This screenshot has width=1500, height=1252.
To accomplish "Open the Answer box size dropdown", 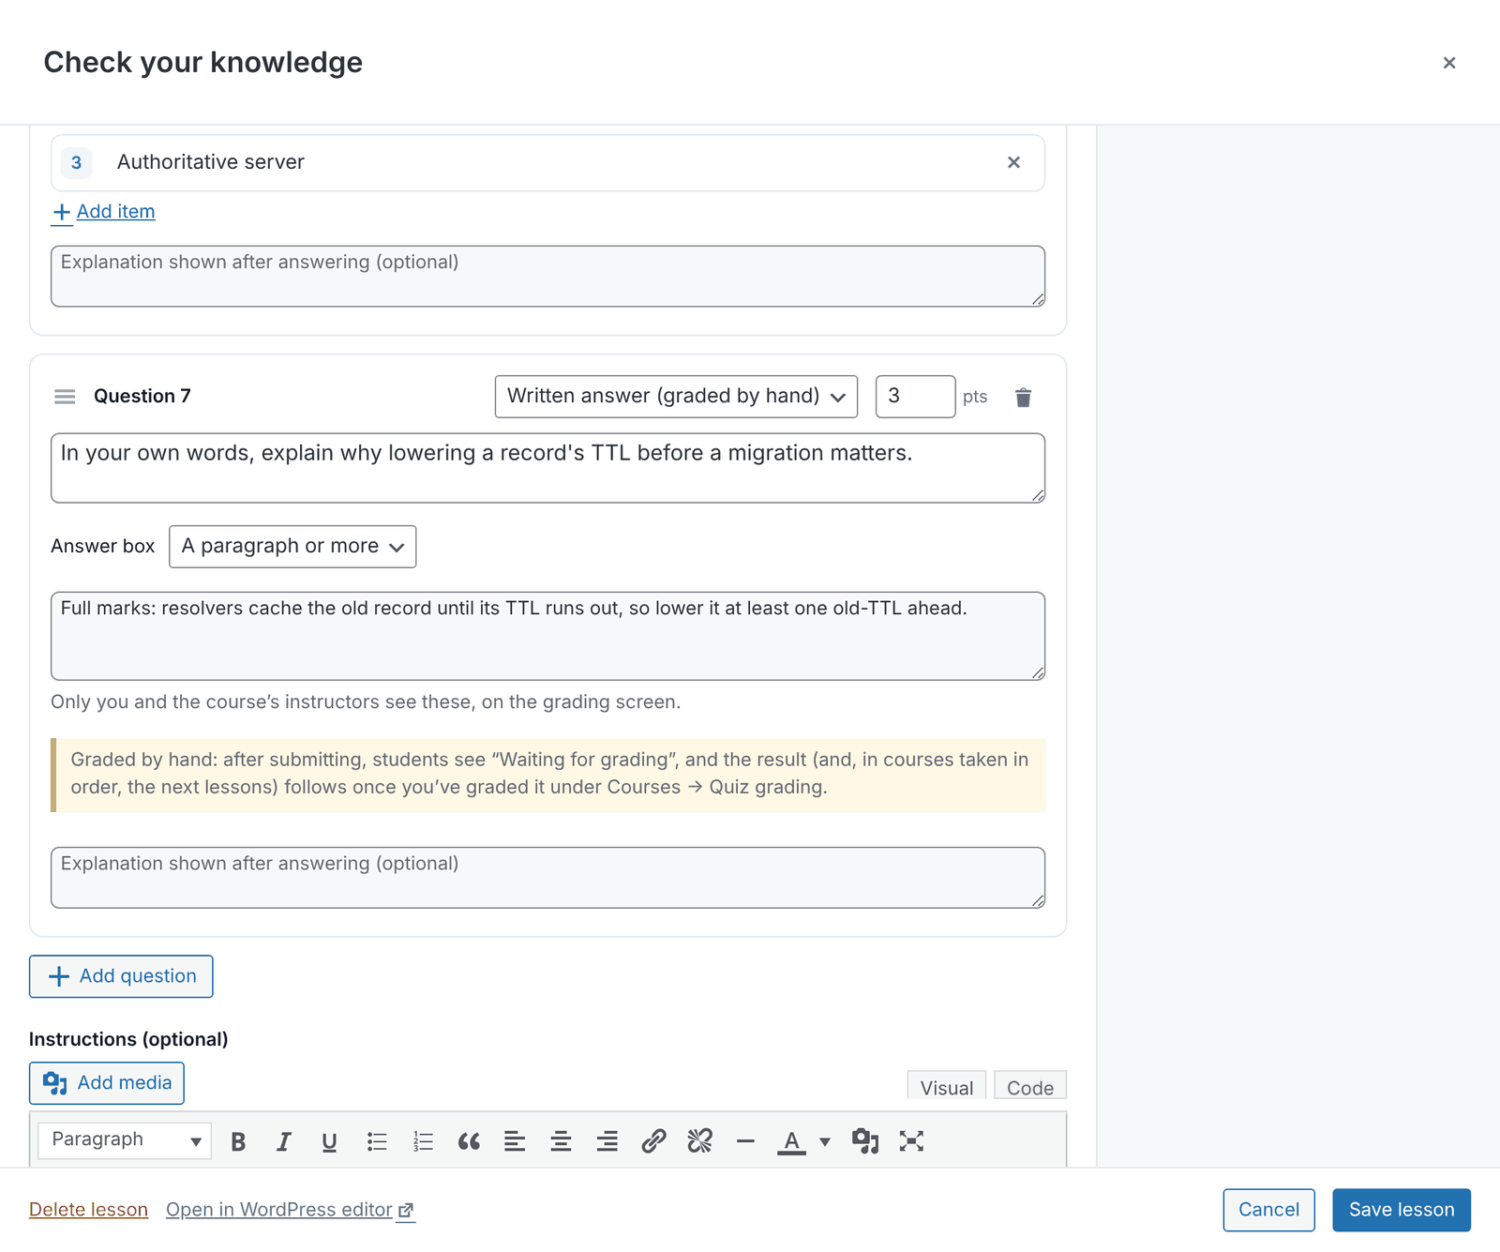I will pos(293,547).
